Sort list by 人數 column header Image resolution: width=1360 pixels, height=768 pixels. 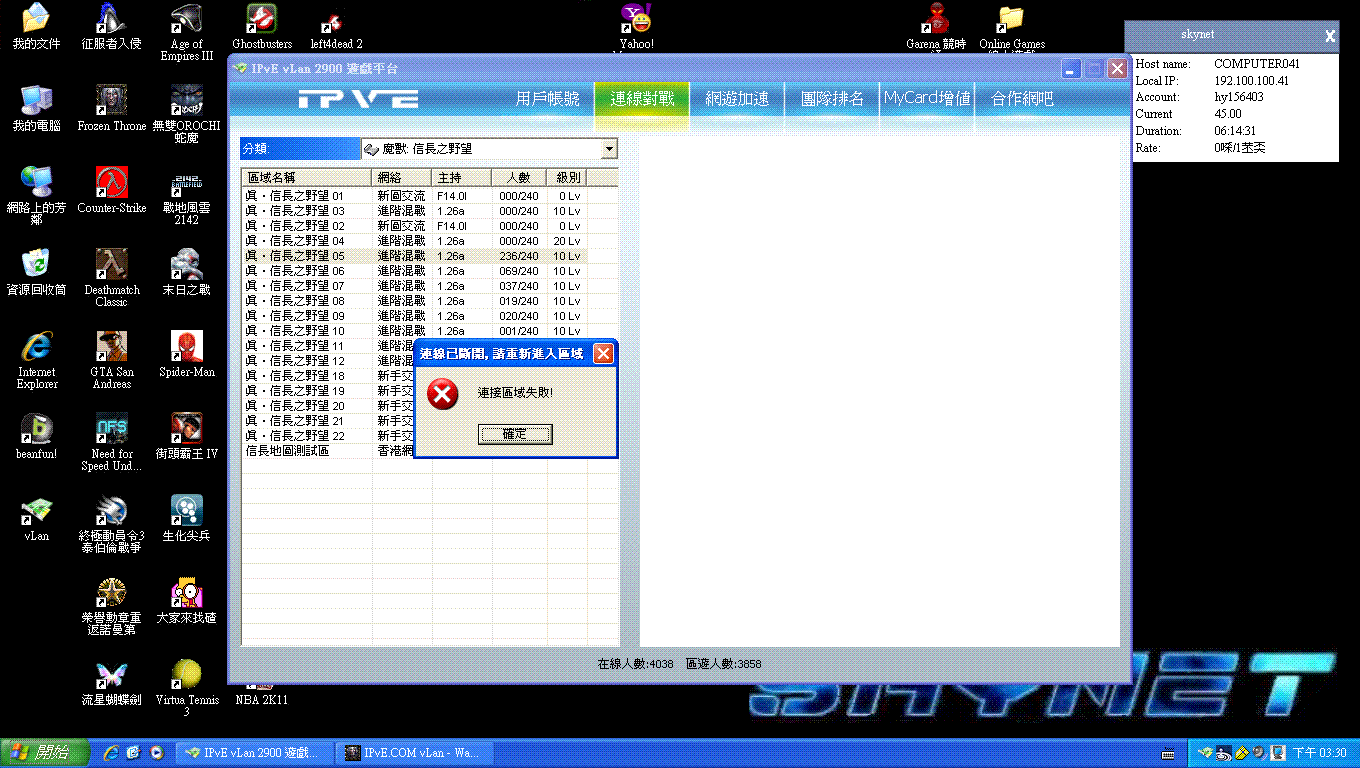point(519,177)
